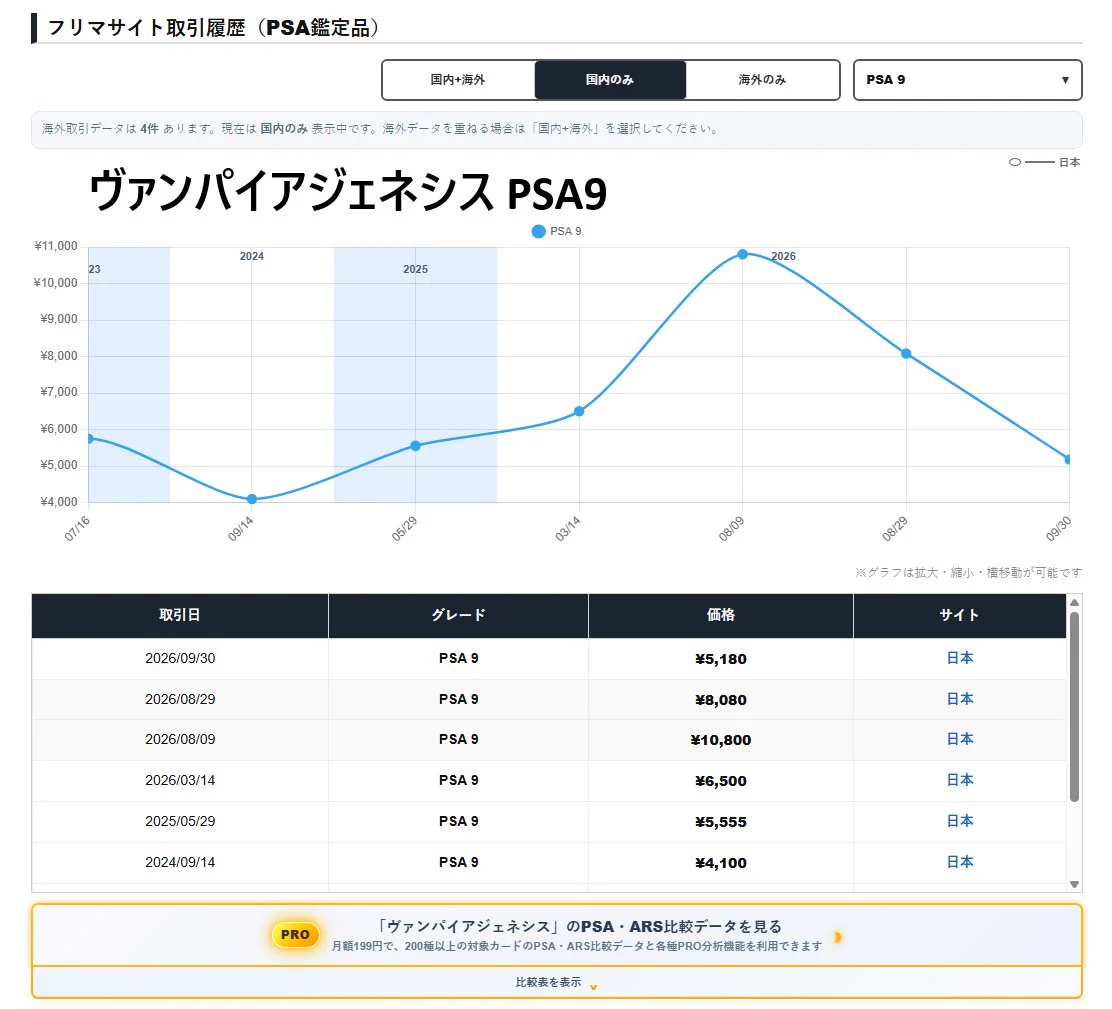Select the 2026/09/30 date cell
This screenshot has width=1112, height=1009.
(x=180, y=658)
